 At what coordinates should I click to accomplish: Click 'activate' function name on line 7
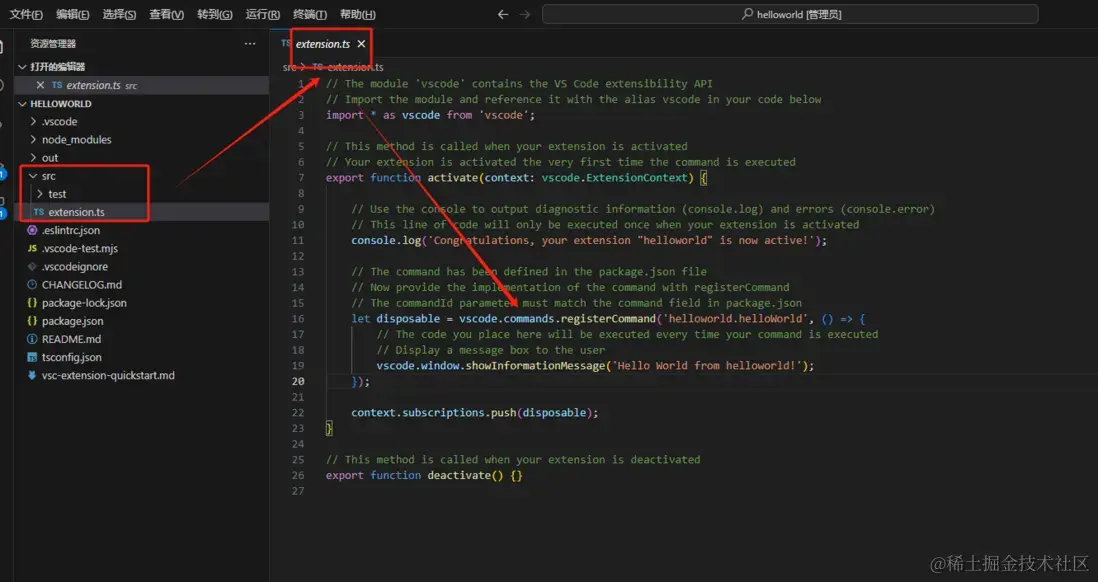tap(452, 178)
